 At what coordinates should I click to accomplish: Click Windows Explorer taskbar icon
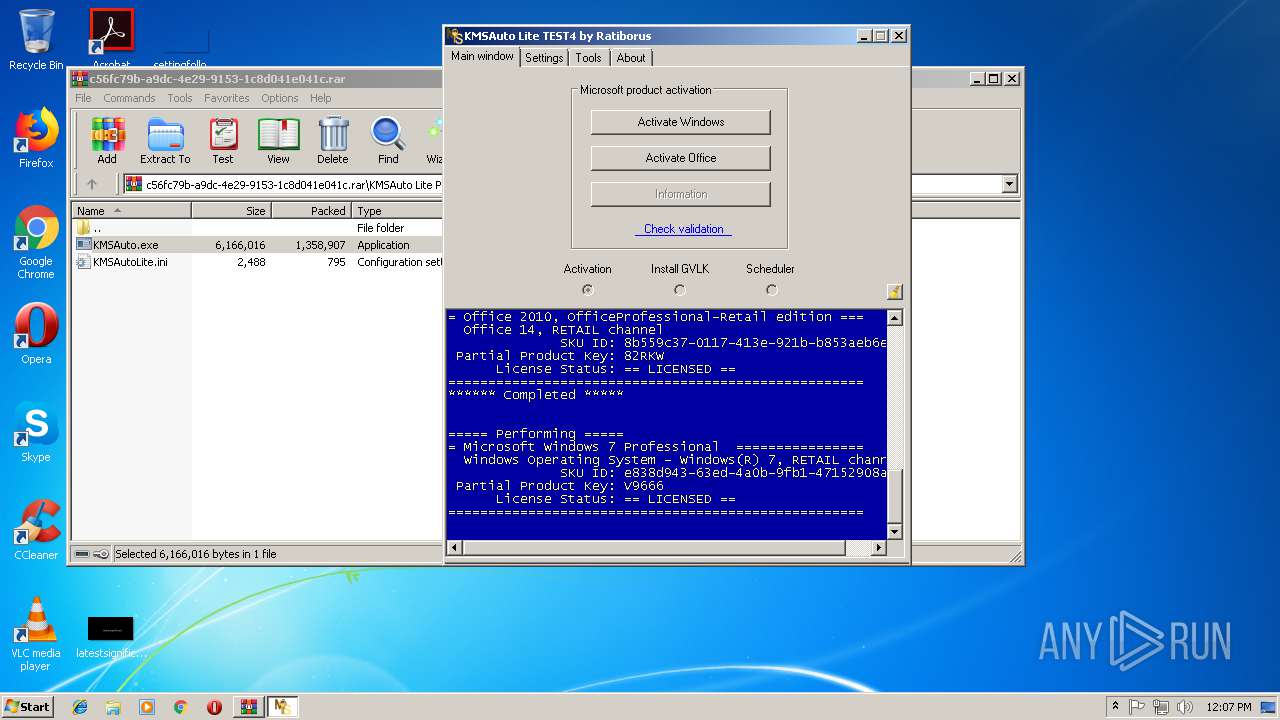point(113,707)
